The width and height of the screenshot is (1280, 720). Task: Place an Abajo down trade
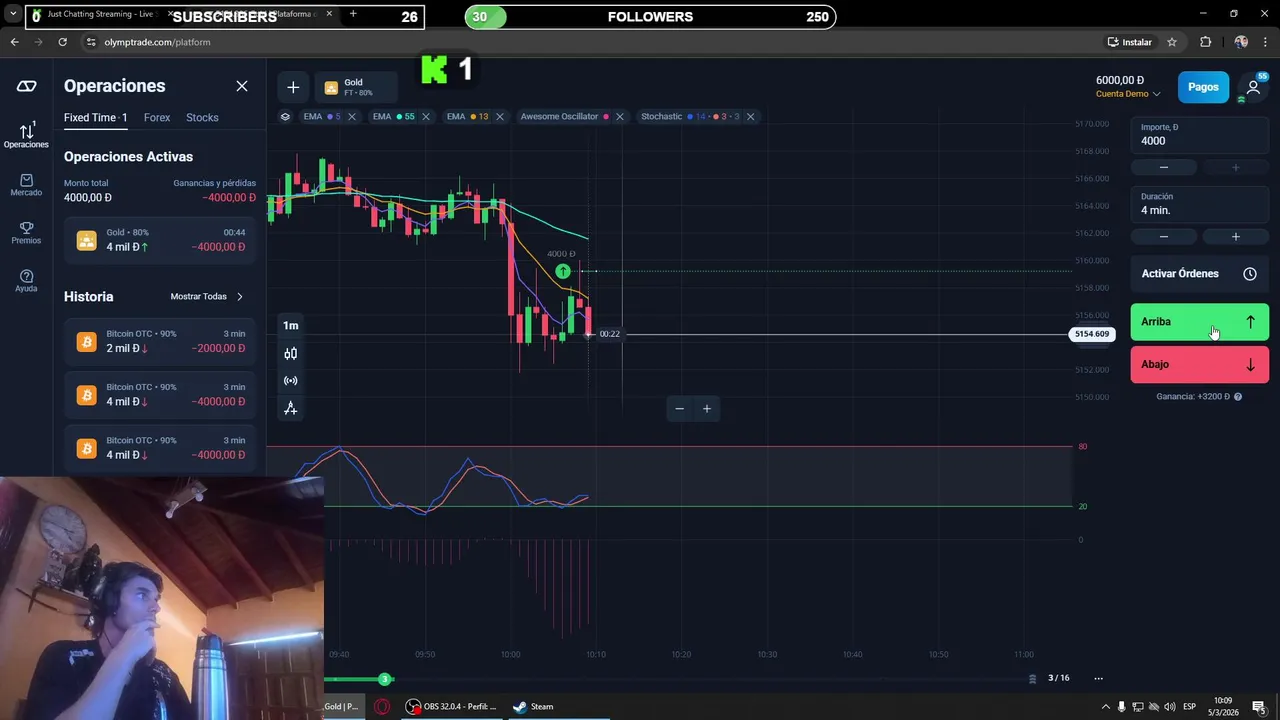(1200, 364)
